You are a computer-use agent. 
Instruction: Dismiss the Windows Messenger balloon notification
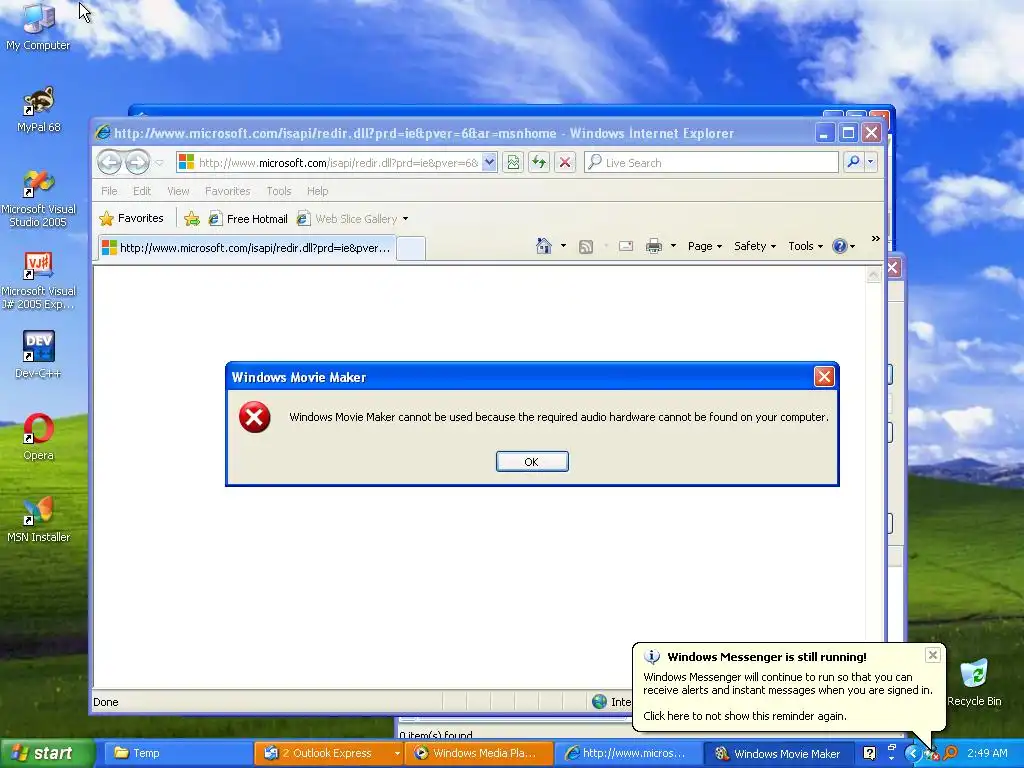pos(933,655)
